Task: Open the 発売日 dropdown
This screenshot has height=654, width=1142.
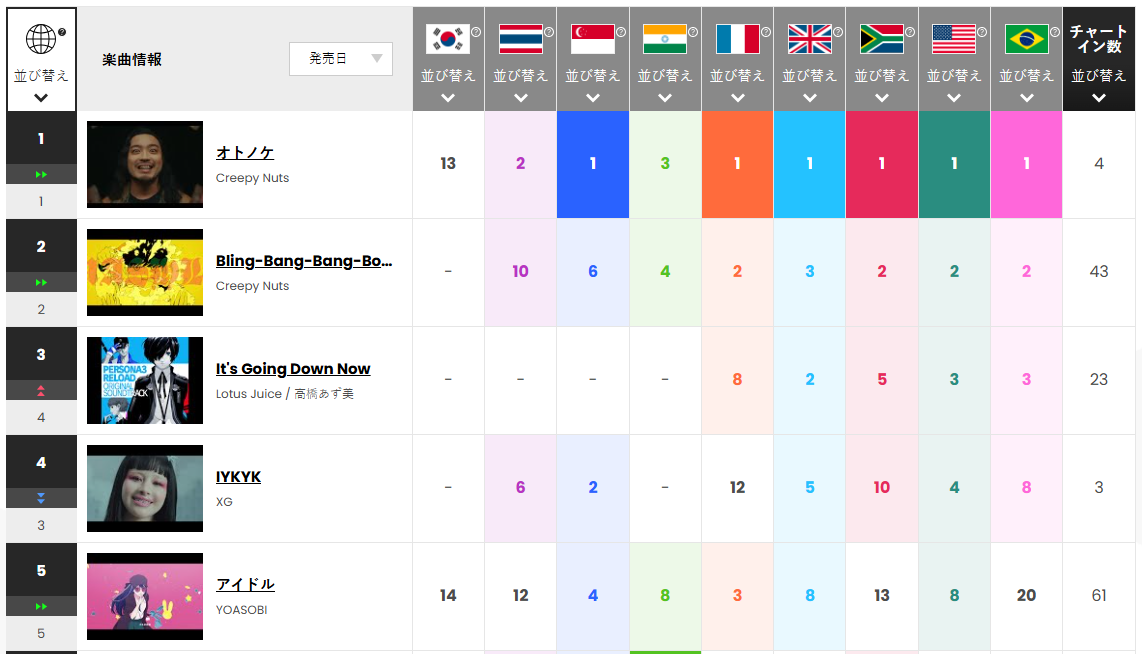Action: (341, 59)
